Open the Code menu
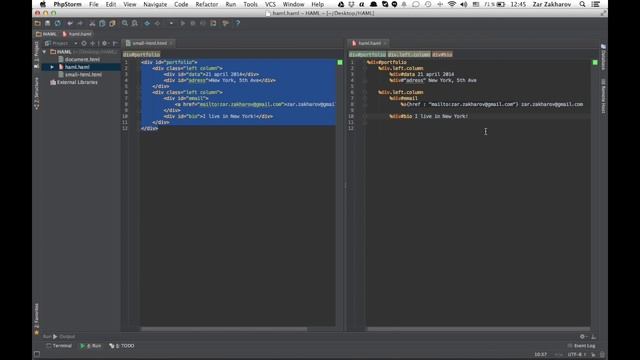Screen dimensions: 640x360 [x=181, y=4]
